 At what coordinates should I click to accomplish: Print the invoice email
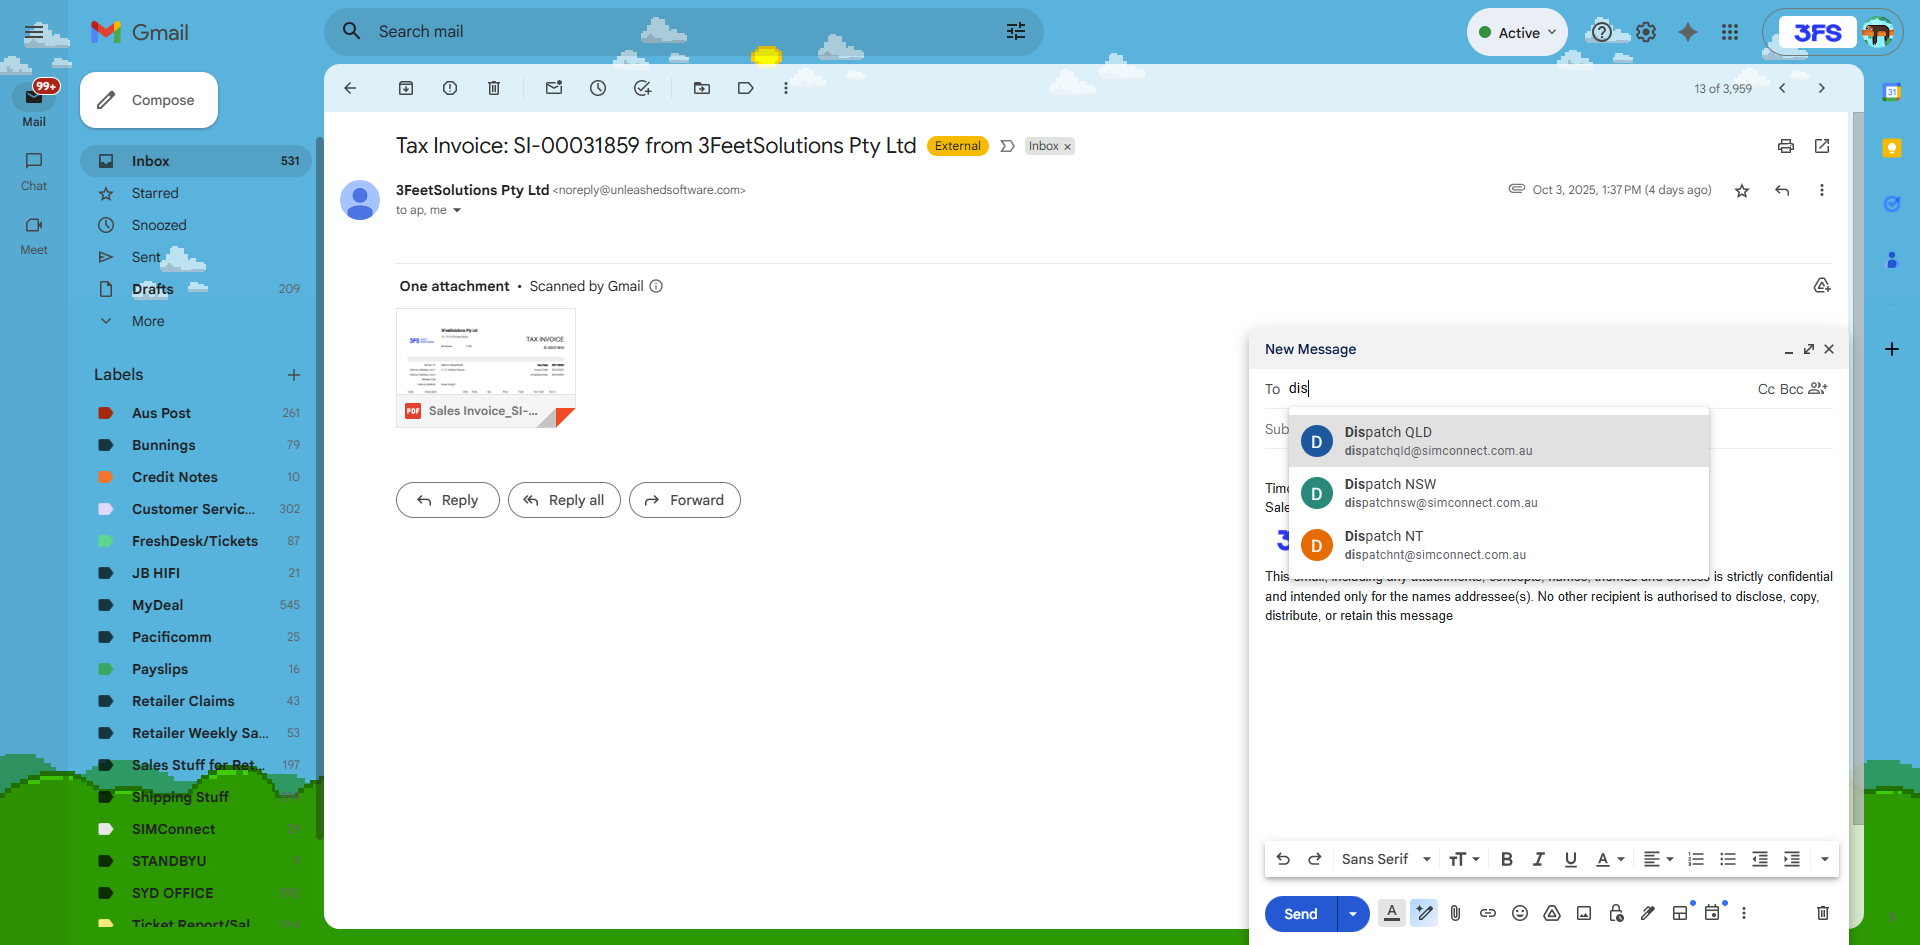1786,146
